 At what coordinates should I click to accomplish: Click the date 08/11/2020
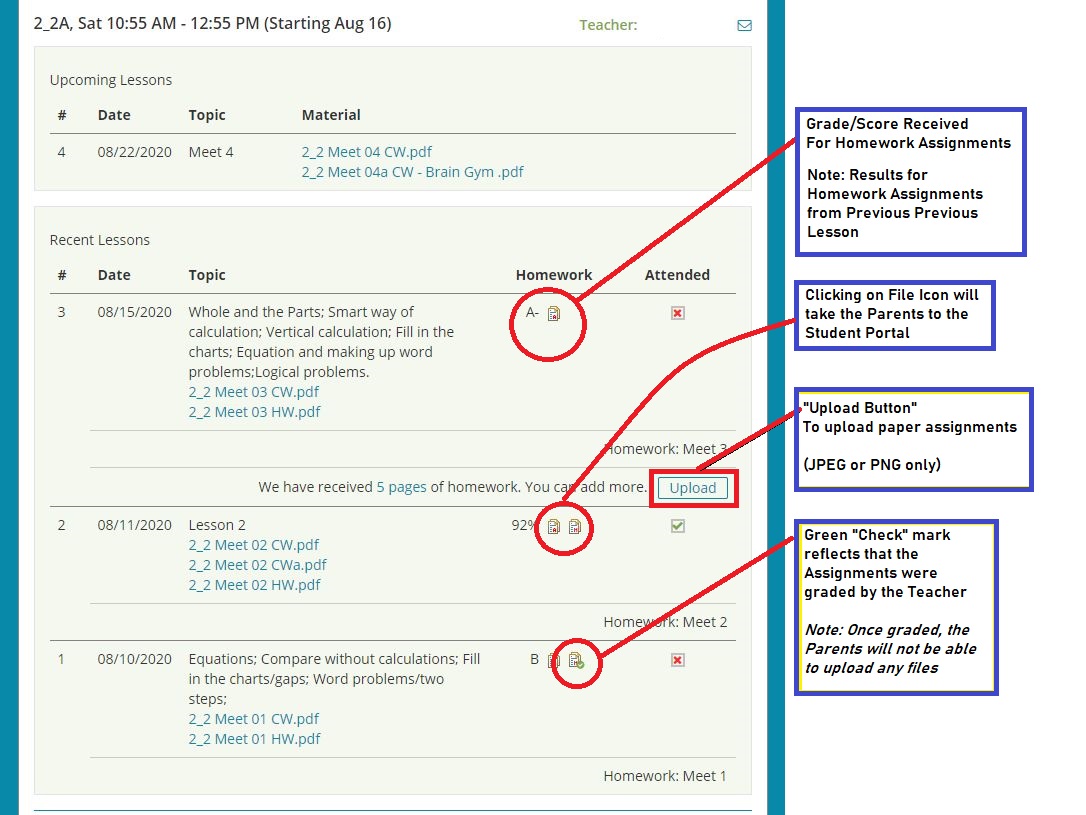134,525
